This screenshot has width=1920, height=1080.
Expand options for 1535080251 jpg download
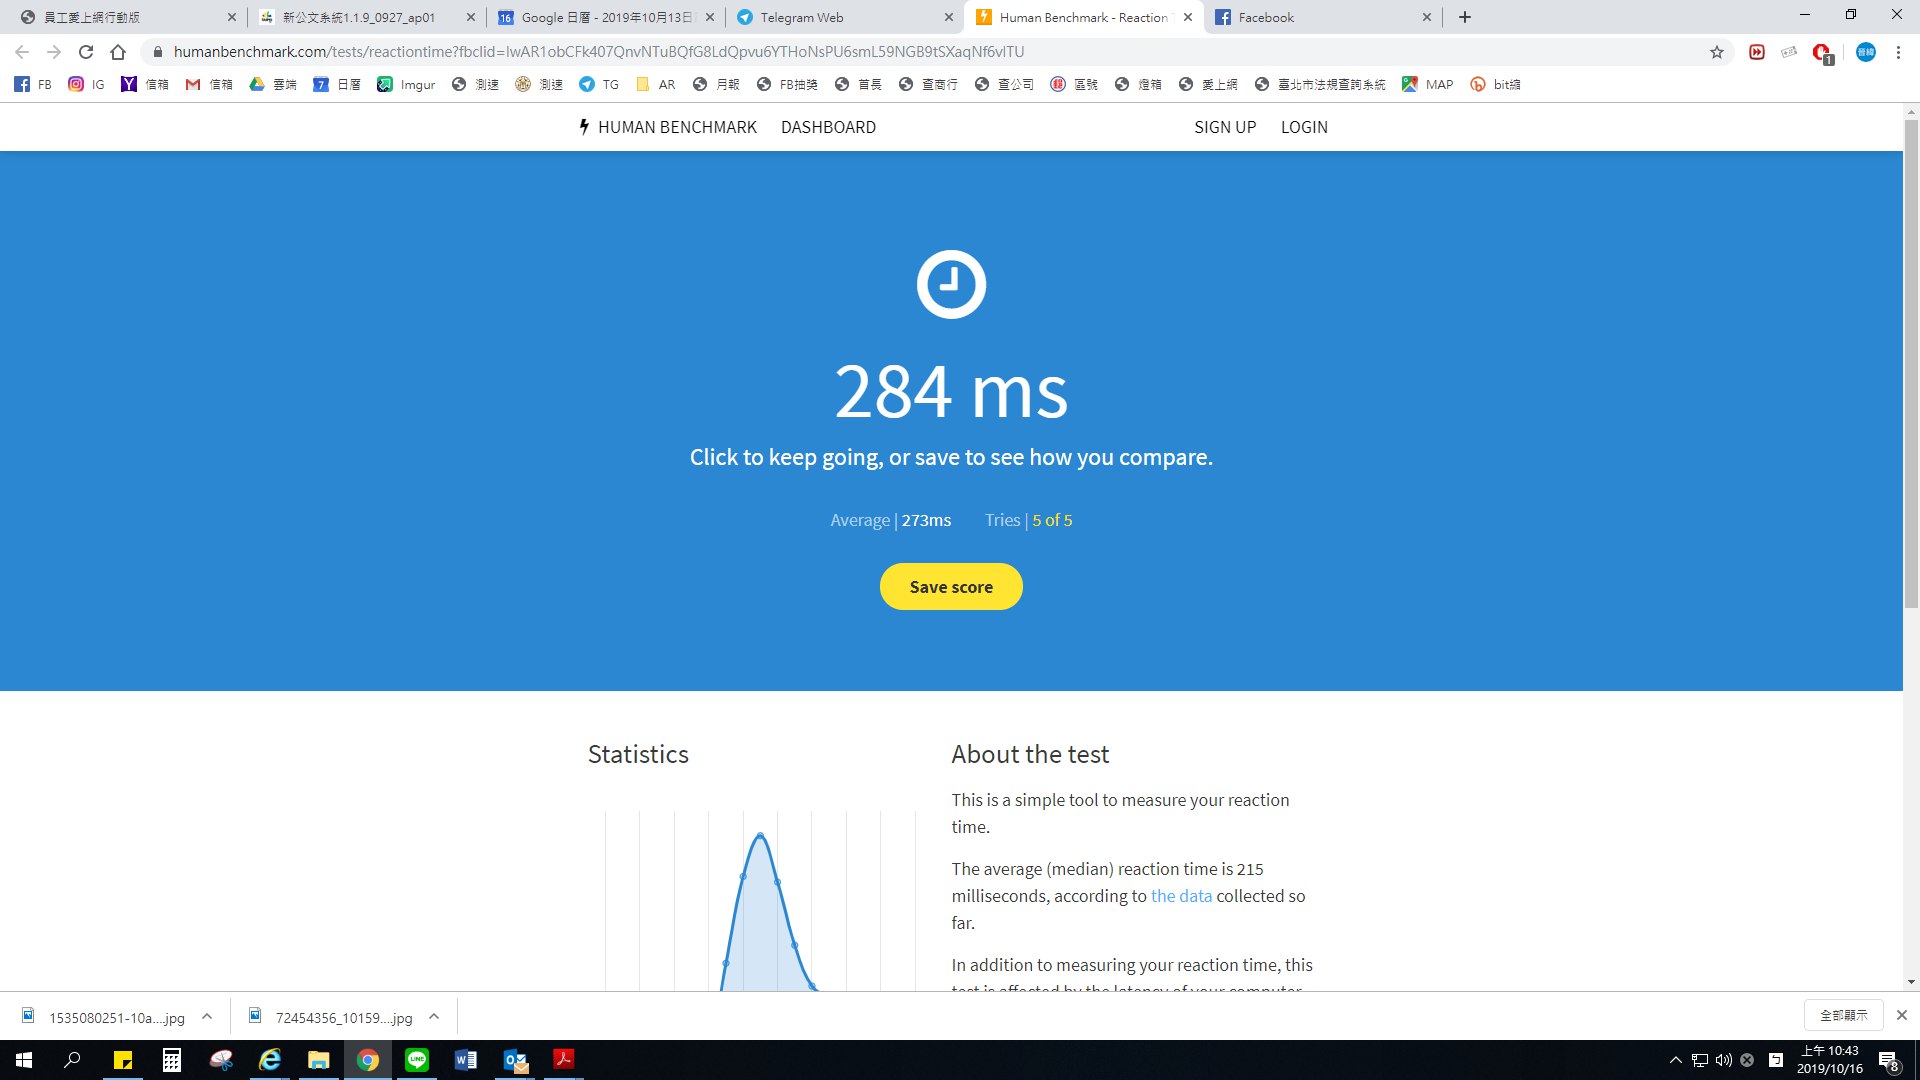[x=207, y=1017]
